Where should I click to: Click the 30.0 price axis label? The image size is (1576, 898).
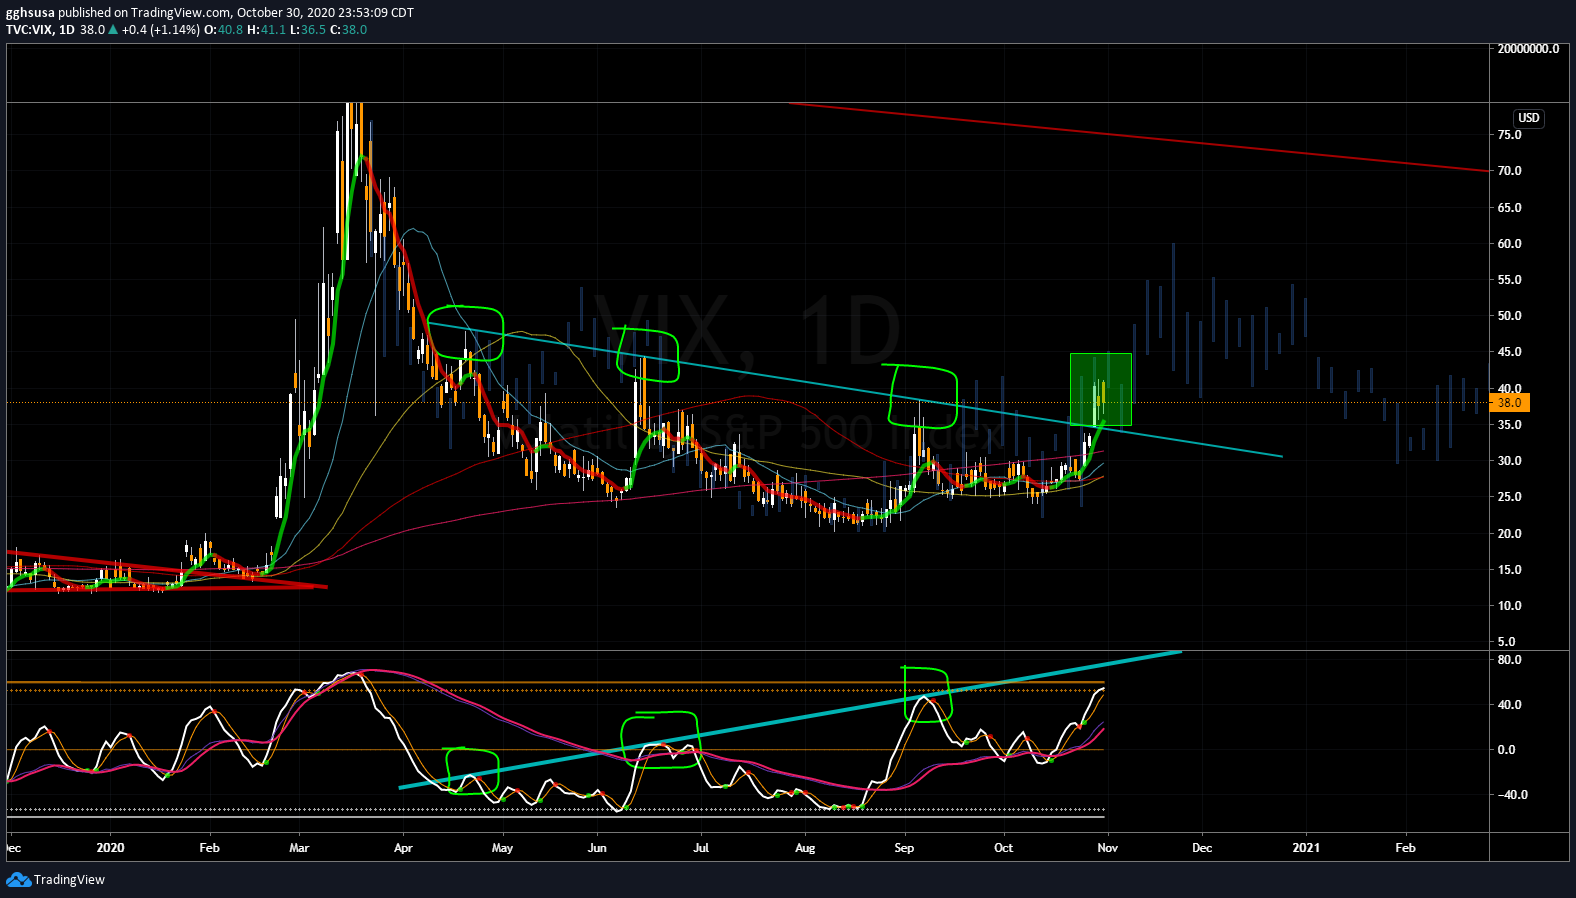[x=1509, y=461]
